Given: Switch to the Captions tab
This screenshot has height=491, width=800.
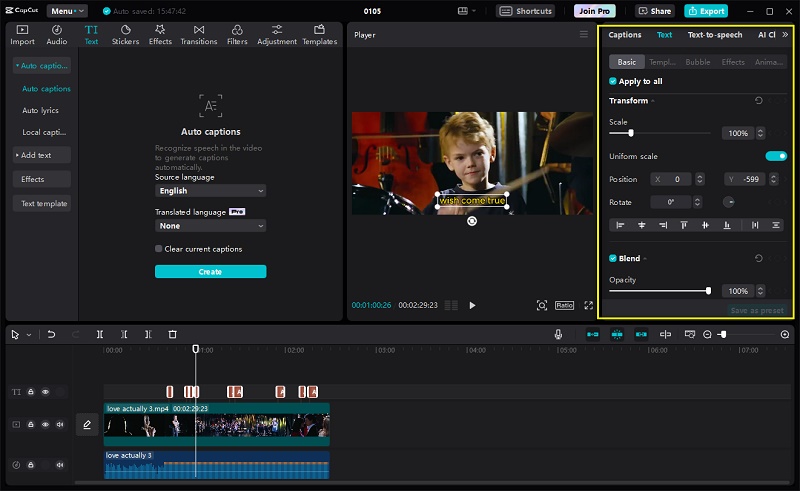Looking at the screenshot, I should point(624,35).
